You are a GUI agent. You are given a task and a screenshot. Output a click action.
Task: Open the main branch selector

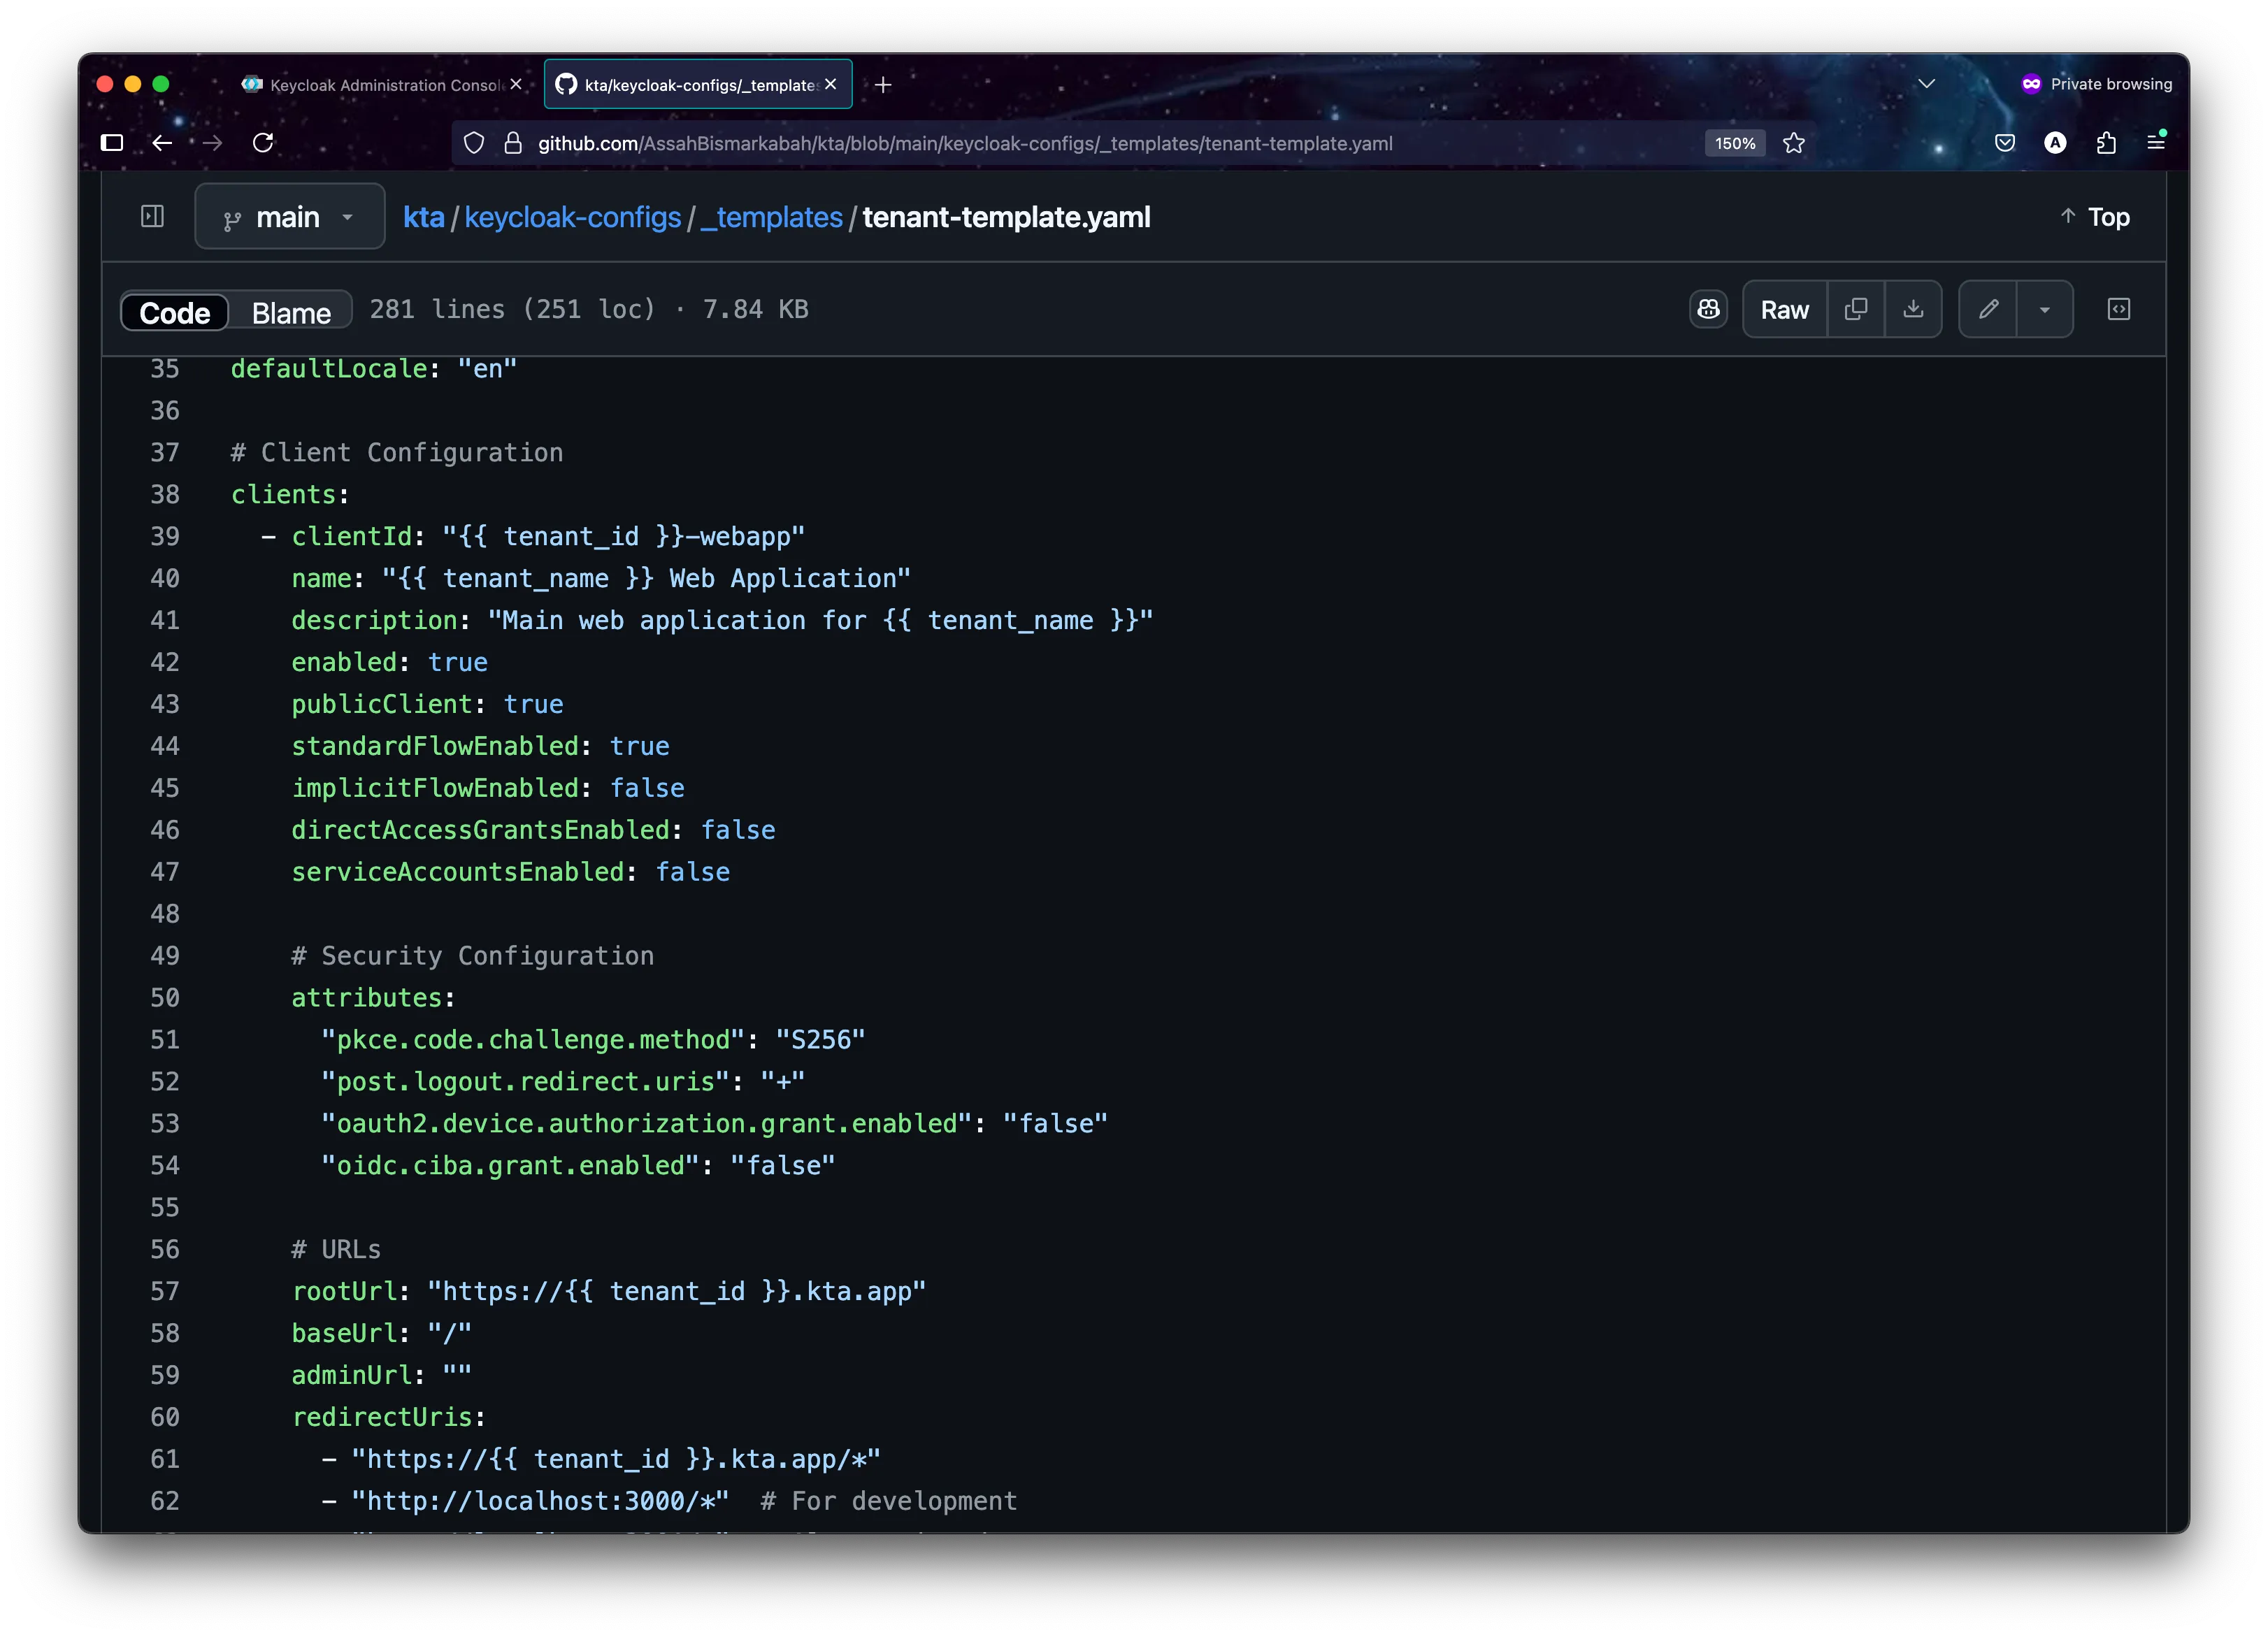(289, 216)
